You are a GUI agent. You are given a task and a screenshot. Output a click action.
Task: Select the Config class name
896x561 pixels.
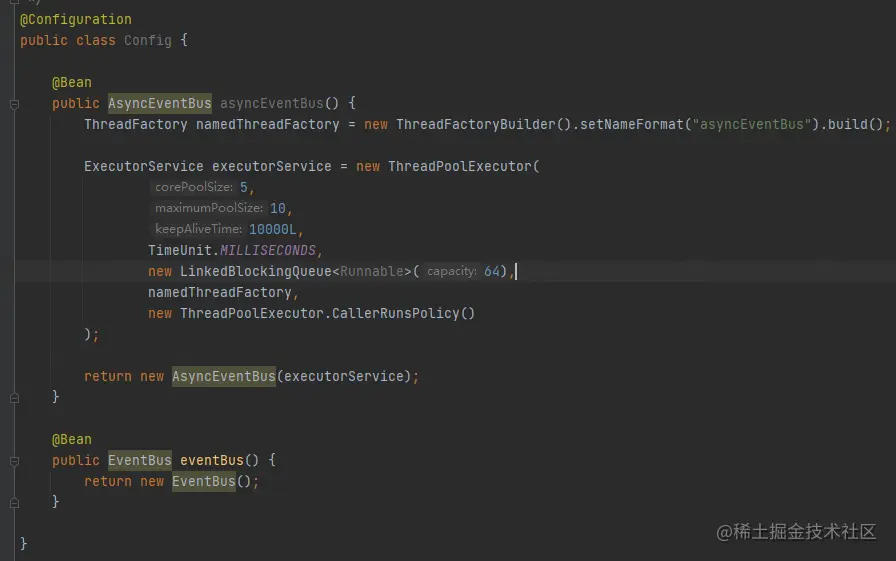coord(148,41)
